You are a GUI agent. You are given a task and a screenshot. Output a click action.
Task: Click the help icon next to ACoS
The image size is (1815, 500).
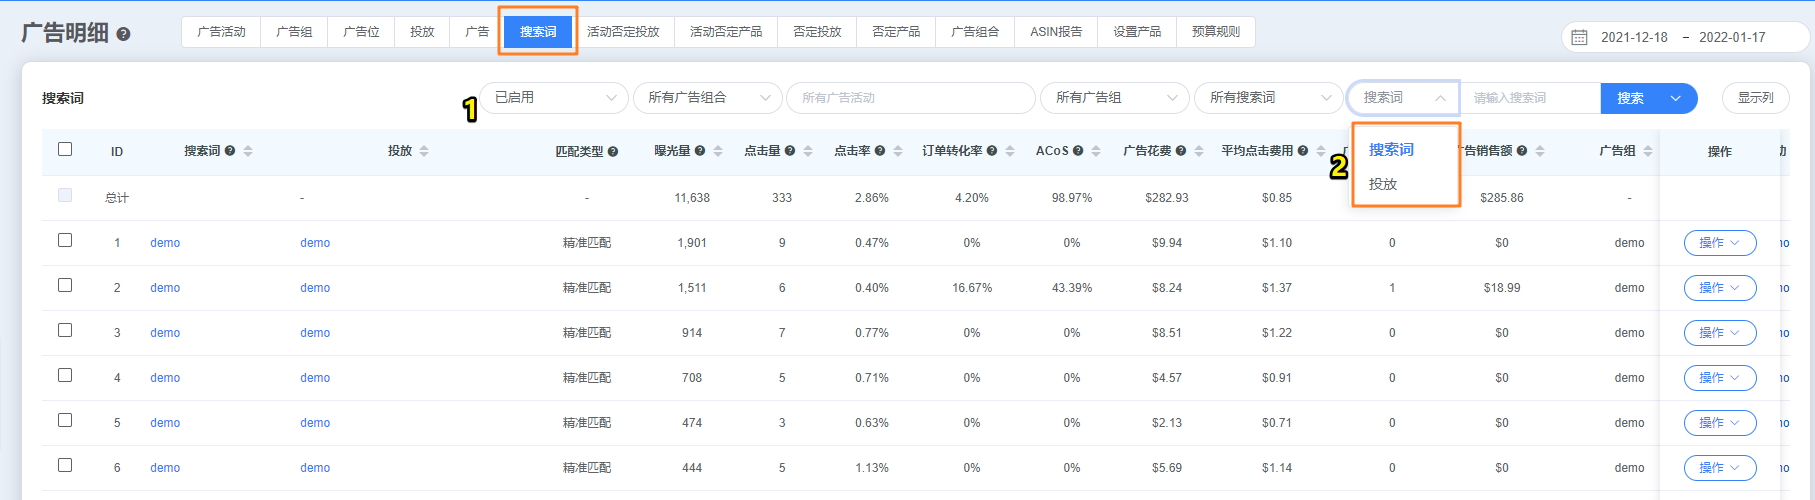point(1078,151)
